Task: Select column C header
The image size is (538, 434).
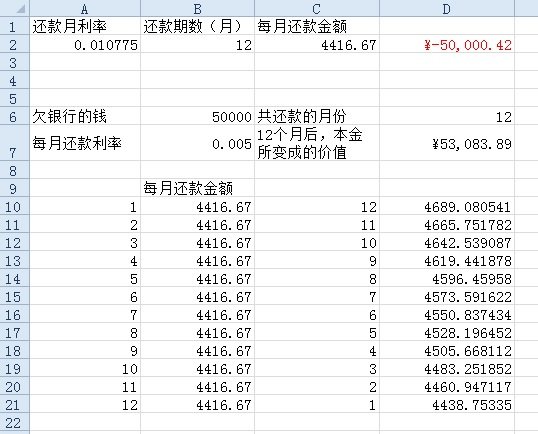Action: click(317, 8)
